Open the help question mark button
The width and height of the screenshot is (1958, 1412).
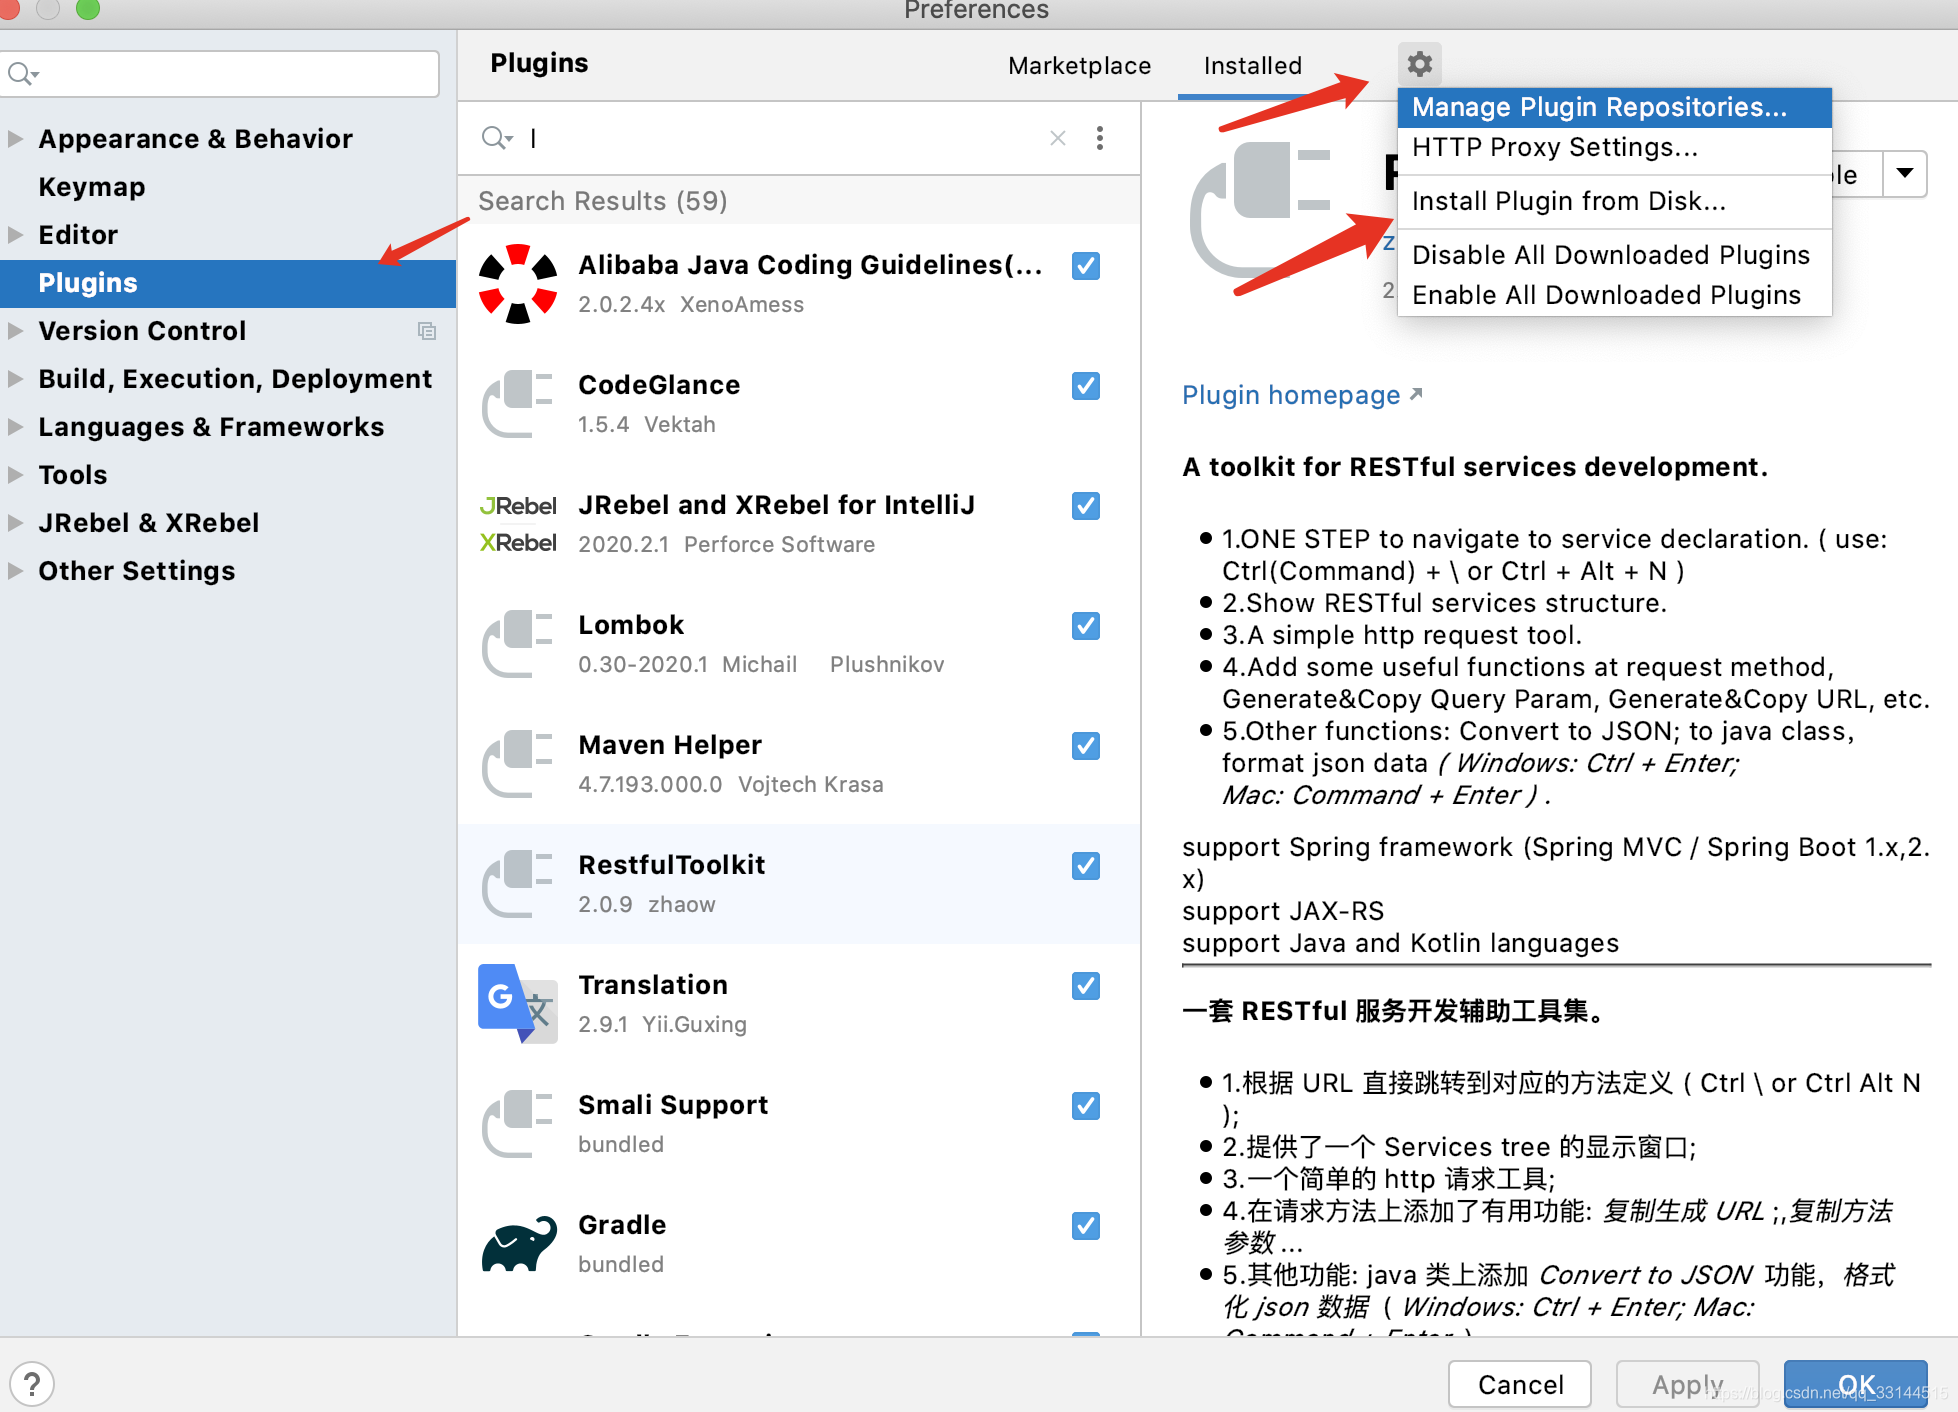tap(32, 1384)
